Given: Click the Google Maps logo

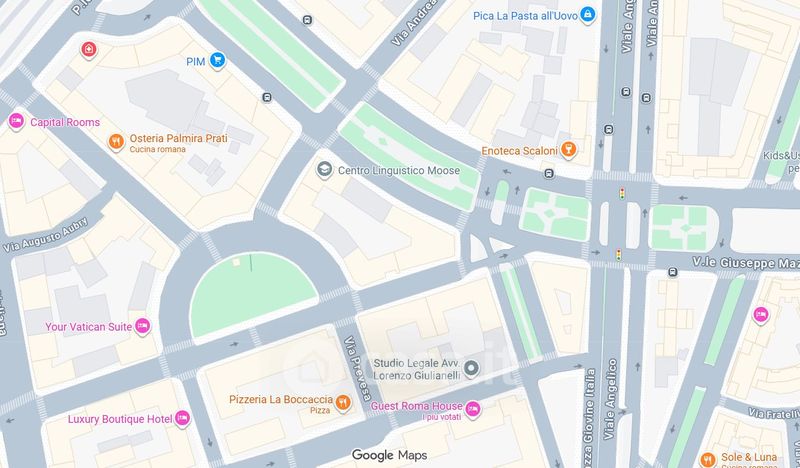Looking at the screenshot, I should click(389, 455).
